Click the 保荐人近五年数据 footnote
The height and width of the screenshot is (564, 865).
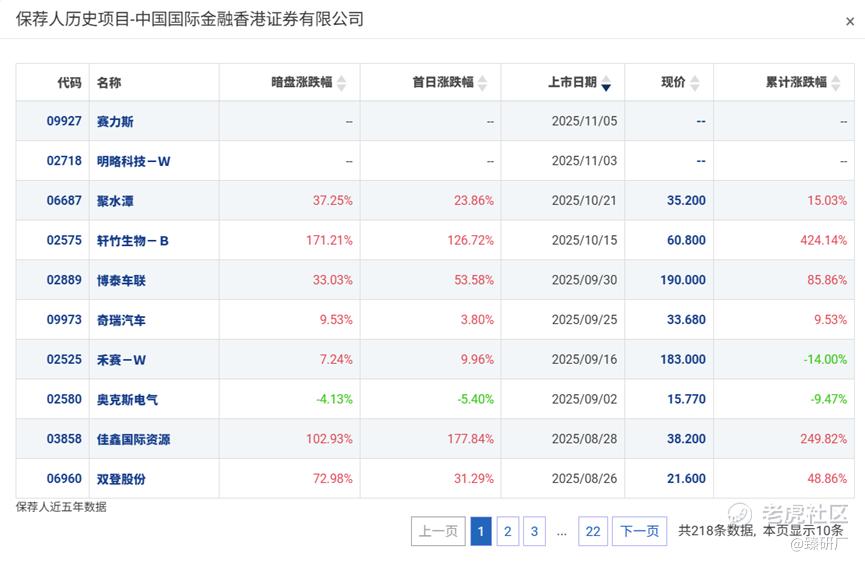[x=61, y=507]
